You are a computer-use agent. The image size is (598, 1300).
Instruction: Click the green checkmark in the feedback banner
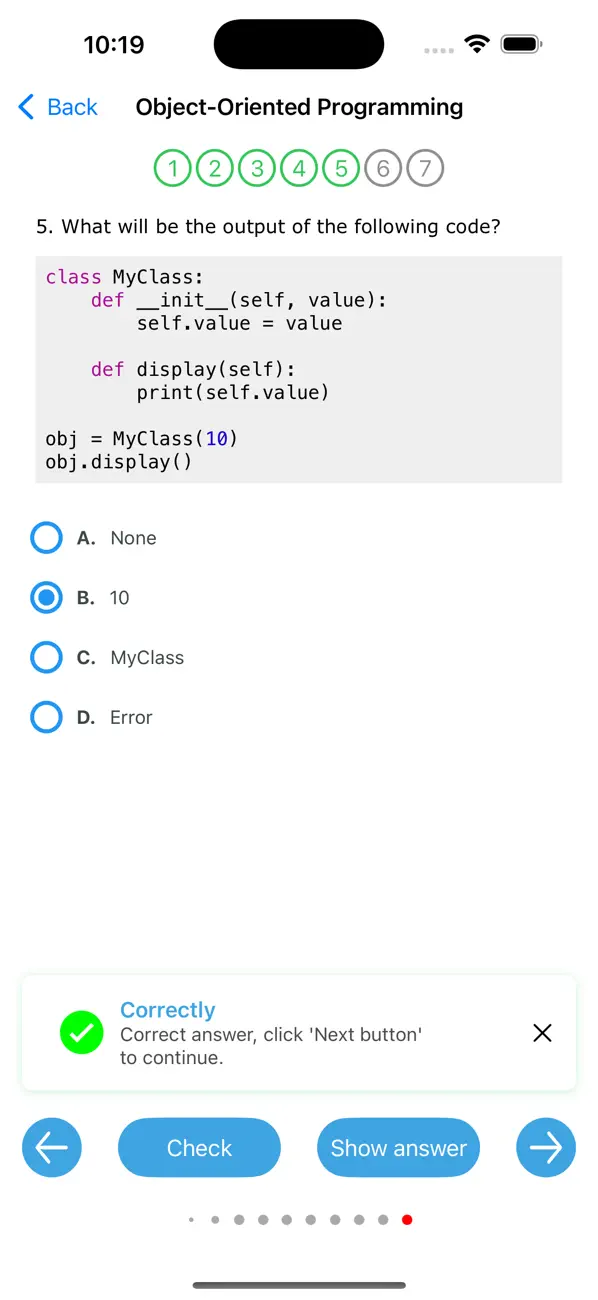tap(81, 1032)
